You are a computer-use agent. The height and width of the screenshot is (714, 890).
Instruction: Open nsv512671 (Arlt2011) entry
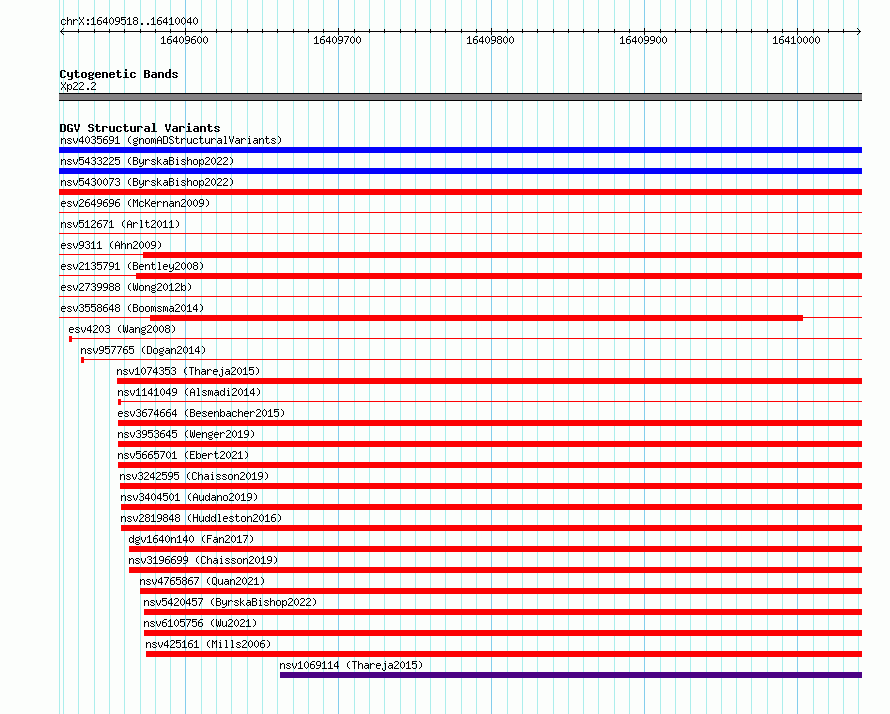(120, 224)
